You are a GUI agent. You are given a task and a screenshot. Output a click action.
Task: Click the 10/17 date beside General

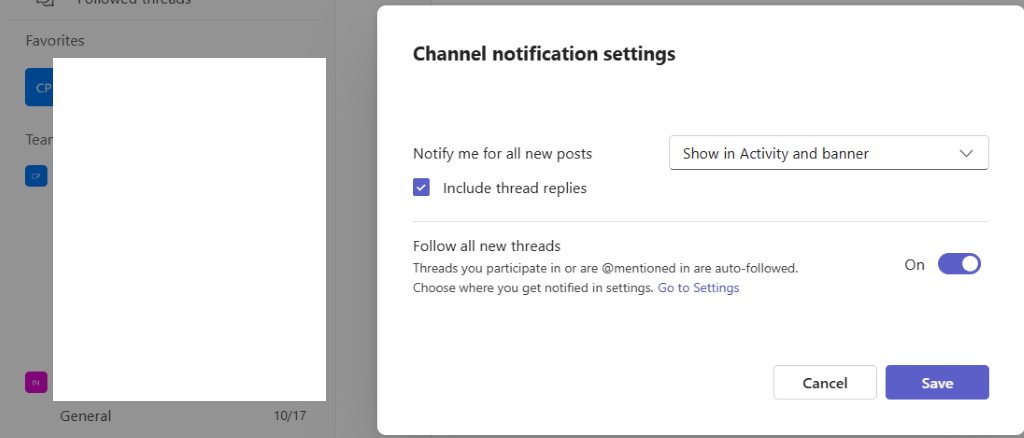pyautogui.click(x=290, y=416)
